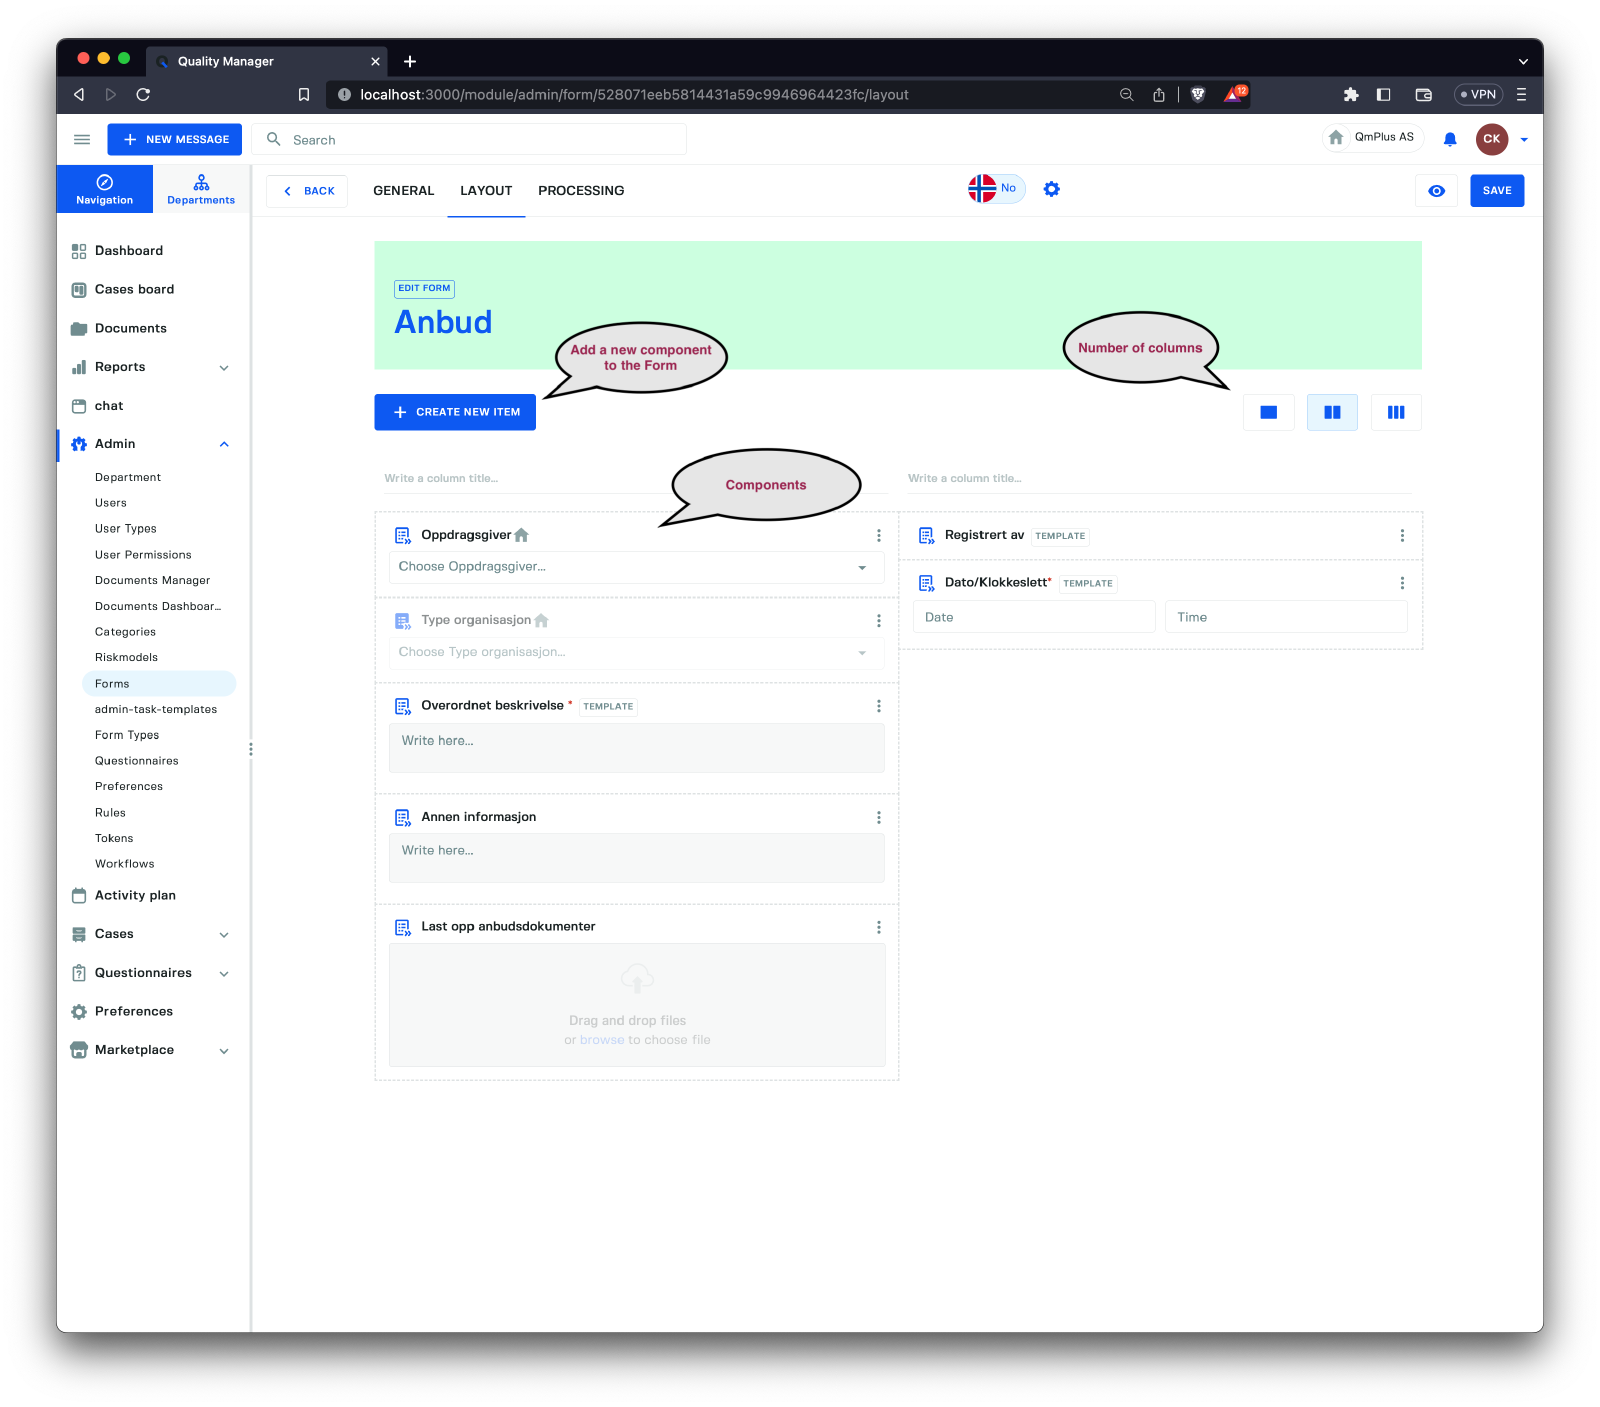Screen dimensions: 1600x1407
Task: Click the blue form settings gear icon
Action: coord(1051,189)
